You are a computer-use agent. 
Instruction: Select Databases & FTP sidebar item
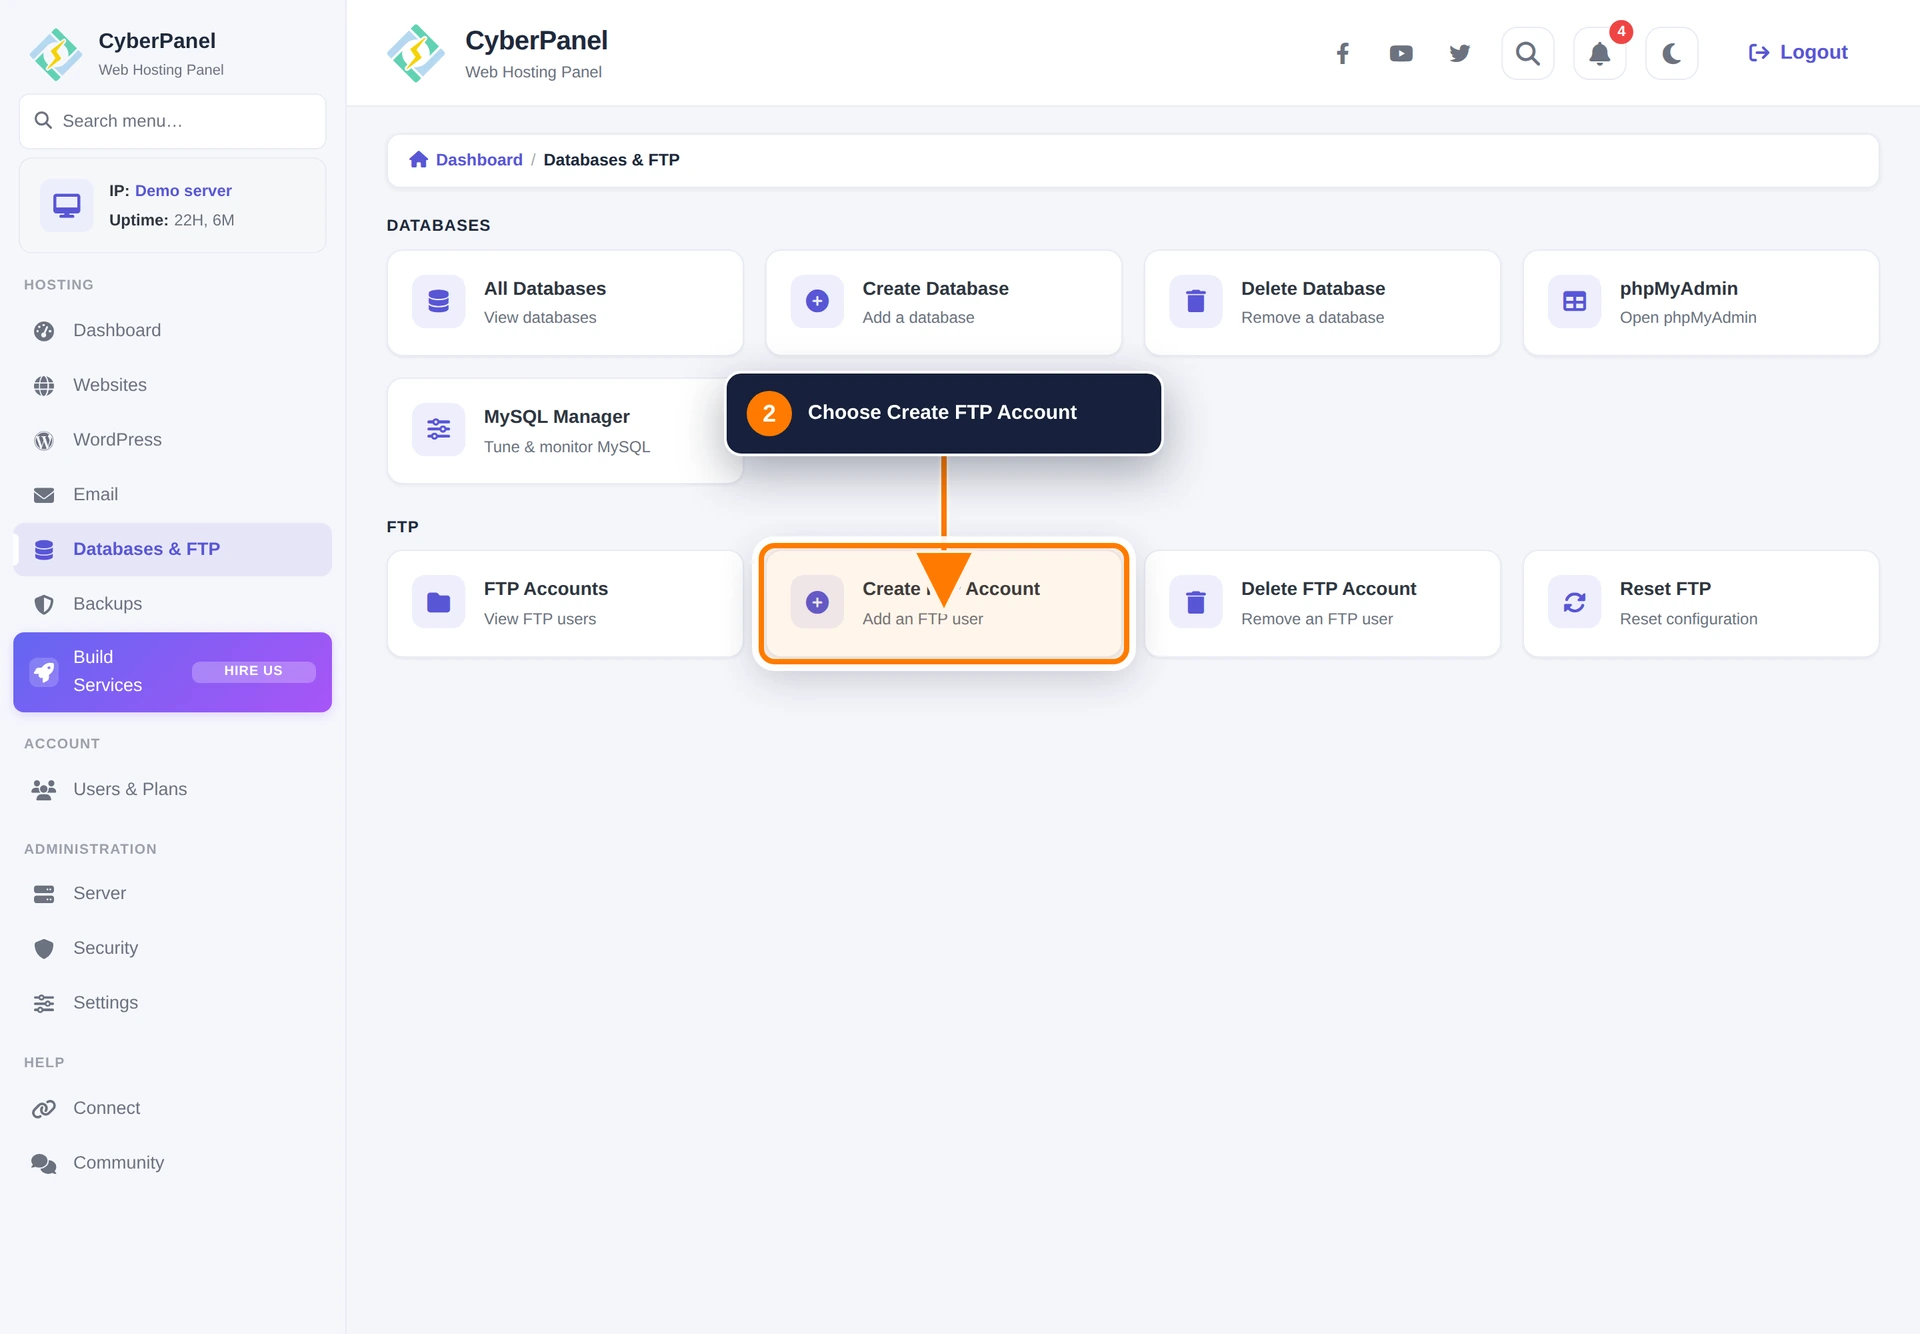pyautogui.click(x=173, y=549)
